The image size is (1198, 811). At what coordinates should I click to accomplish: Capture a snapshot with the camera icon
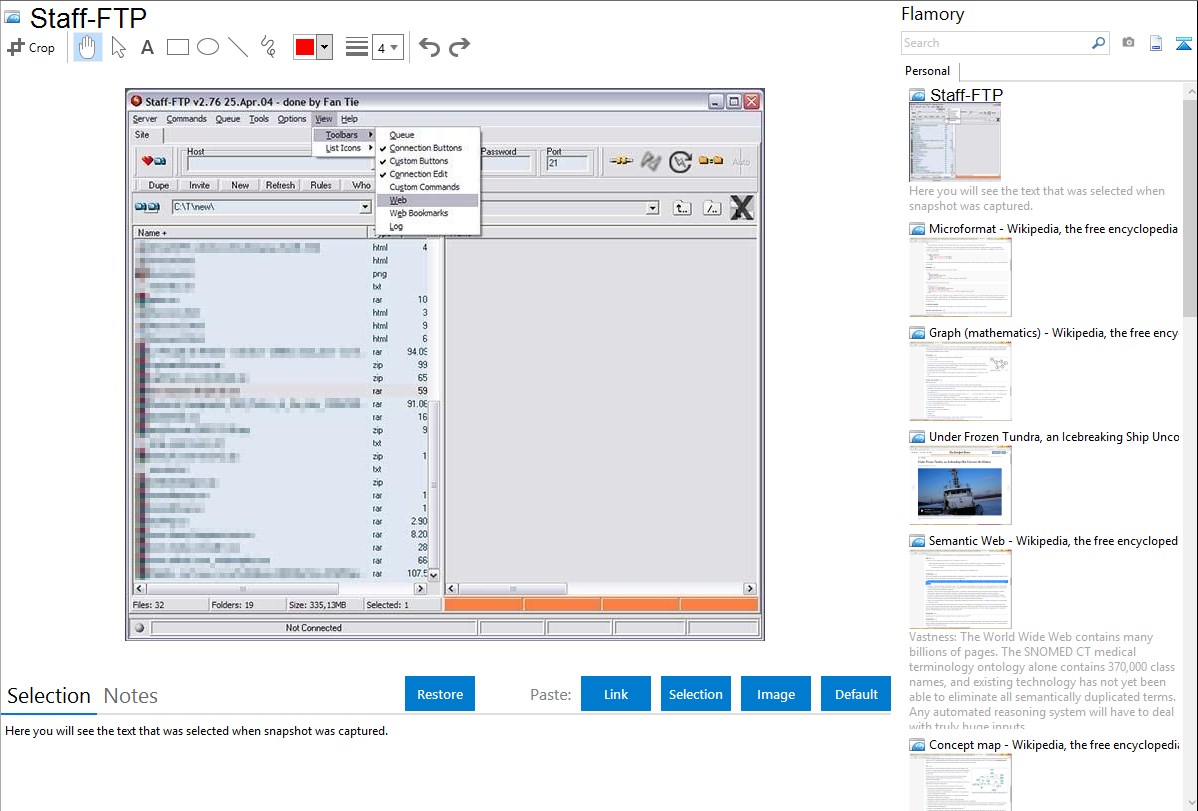(x=1128, y=43)
